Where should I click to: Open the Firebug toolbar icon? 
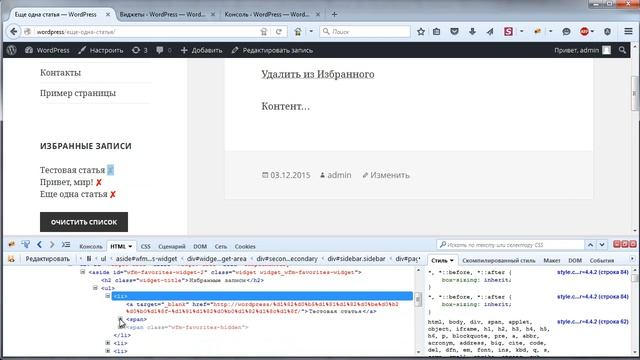(x=538, y=31)
